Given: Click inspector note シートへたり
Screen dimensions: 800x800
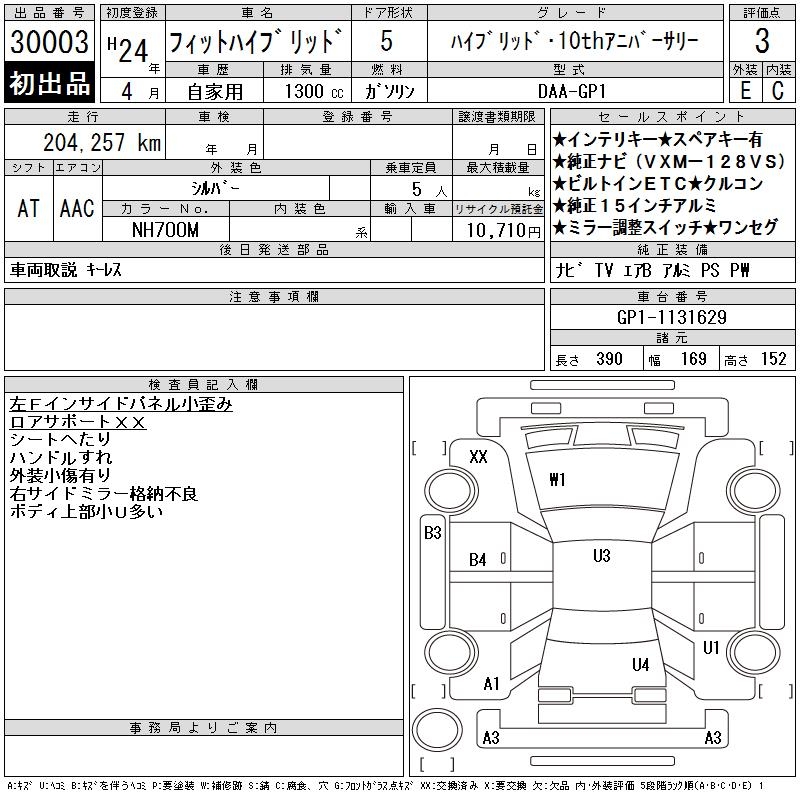Looking at the screenshot, I should [x=60, y=439].
